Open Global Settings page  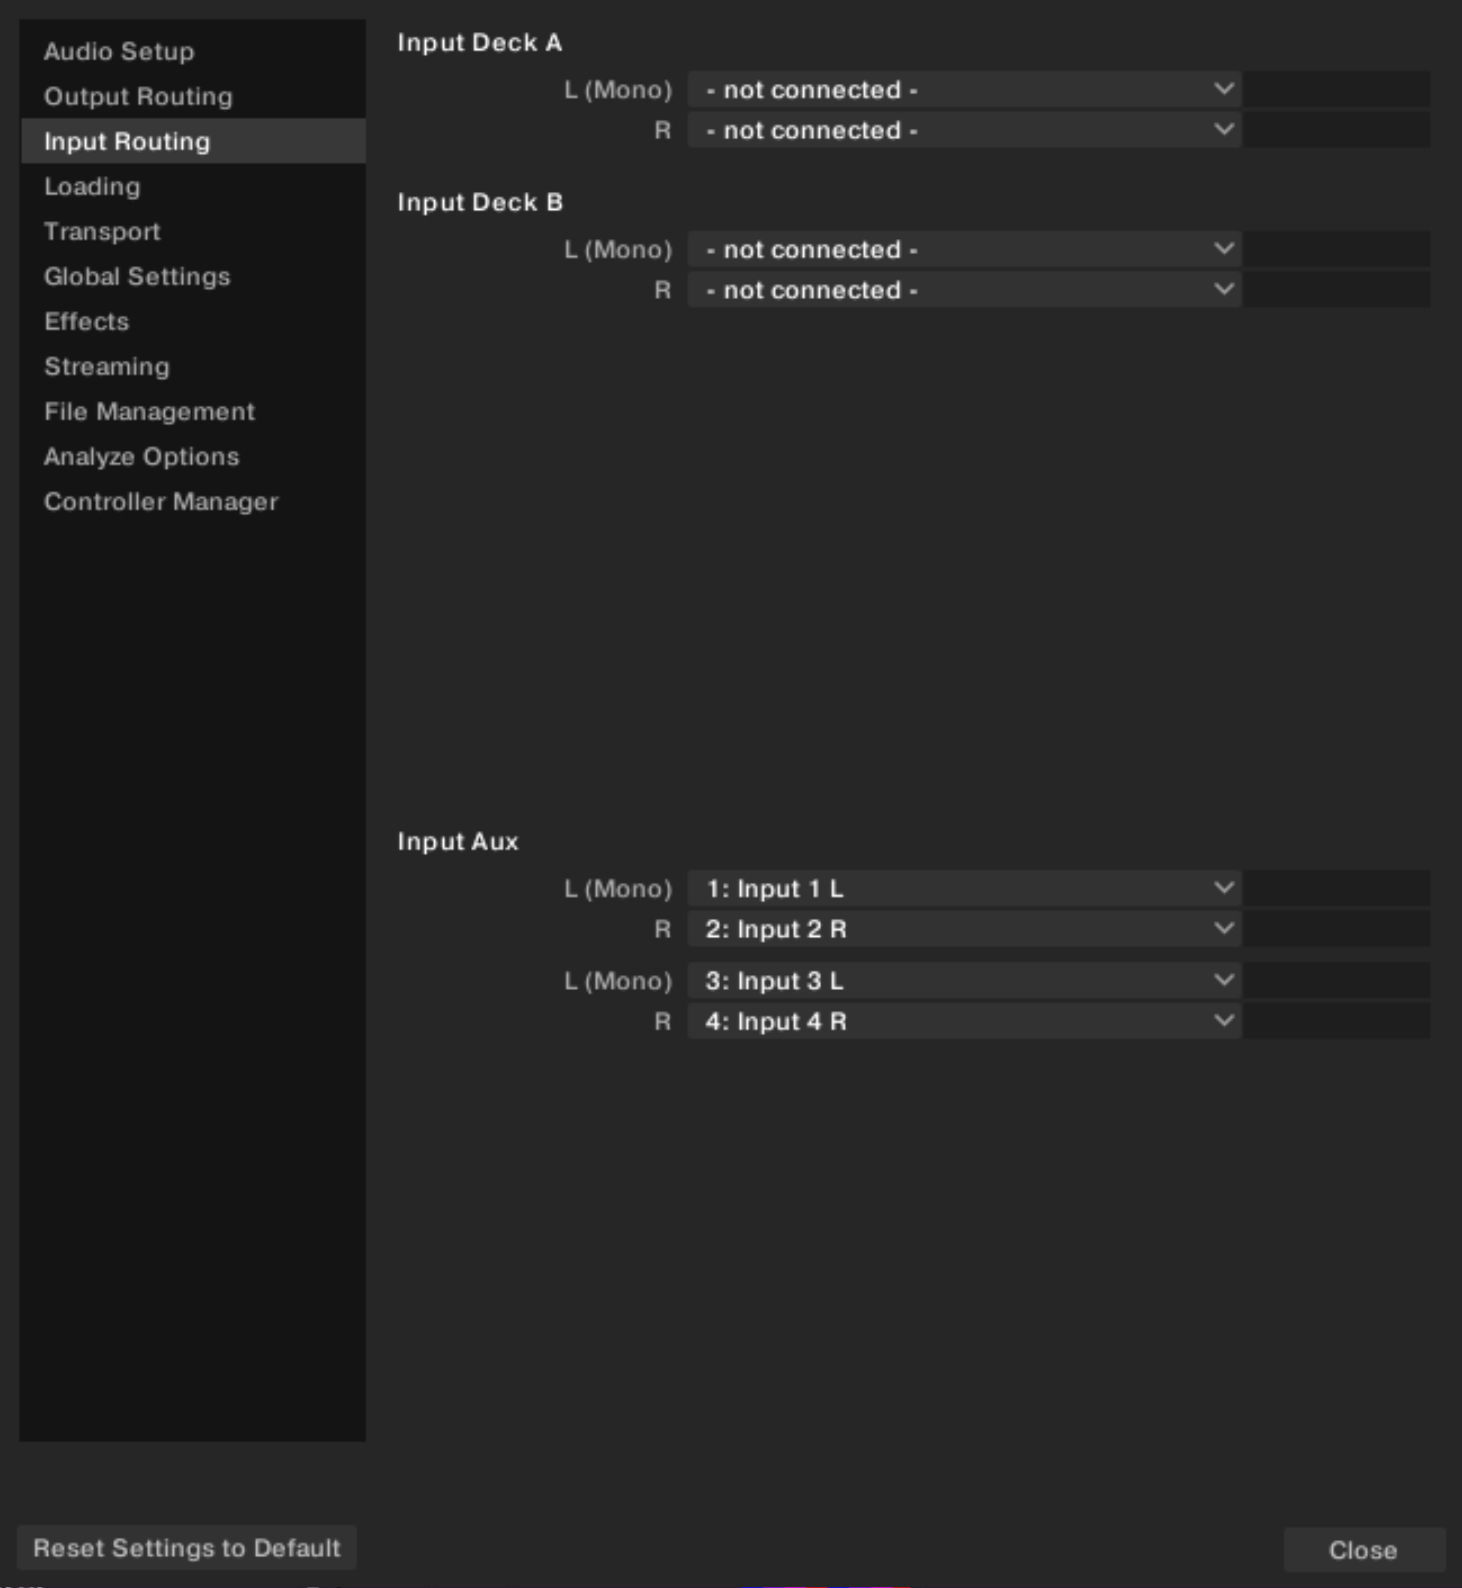coord(137,276)
